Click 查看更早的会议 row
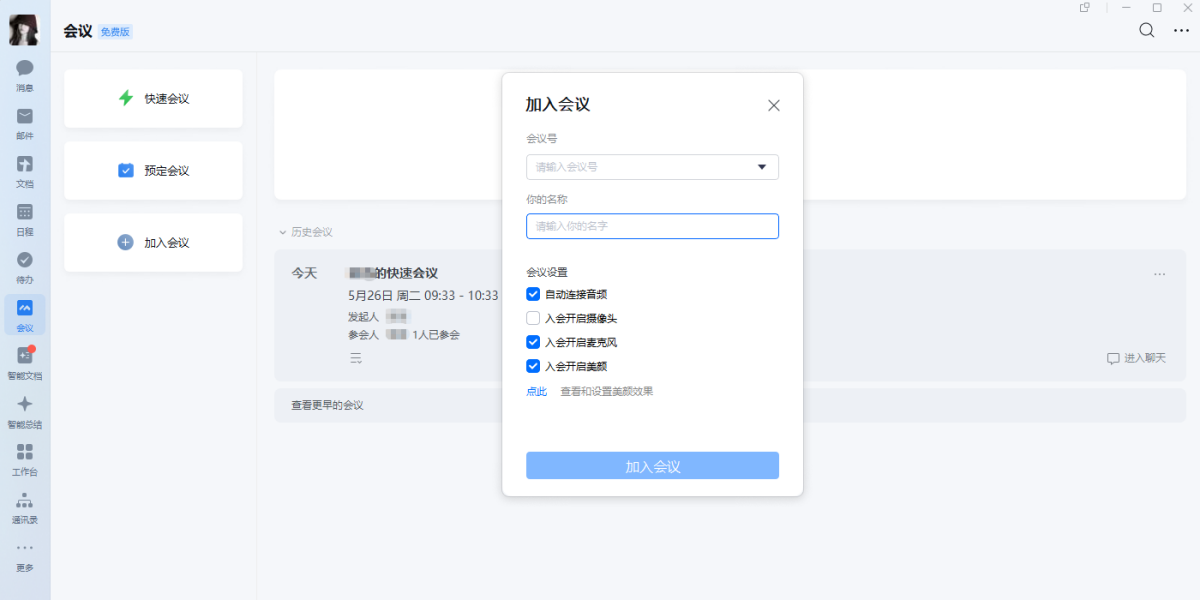 point(730,405)
